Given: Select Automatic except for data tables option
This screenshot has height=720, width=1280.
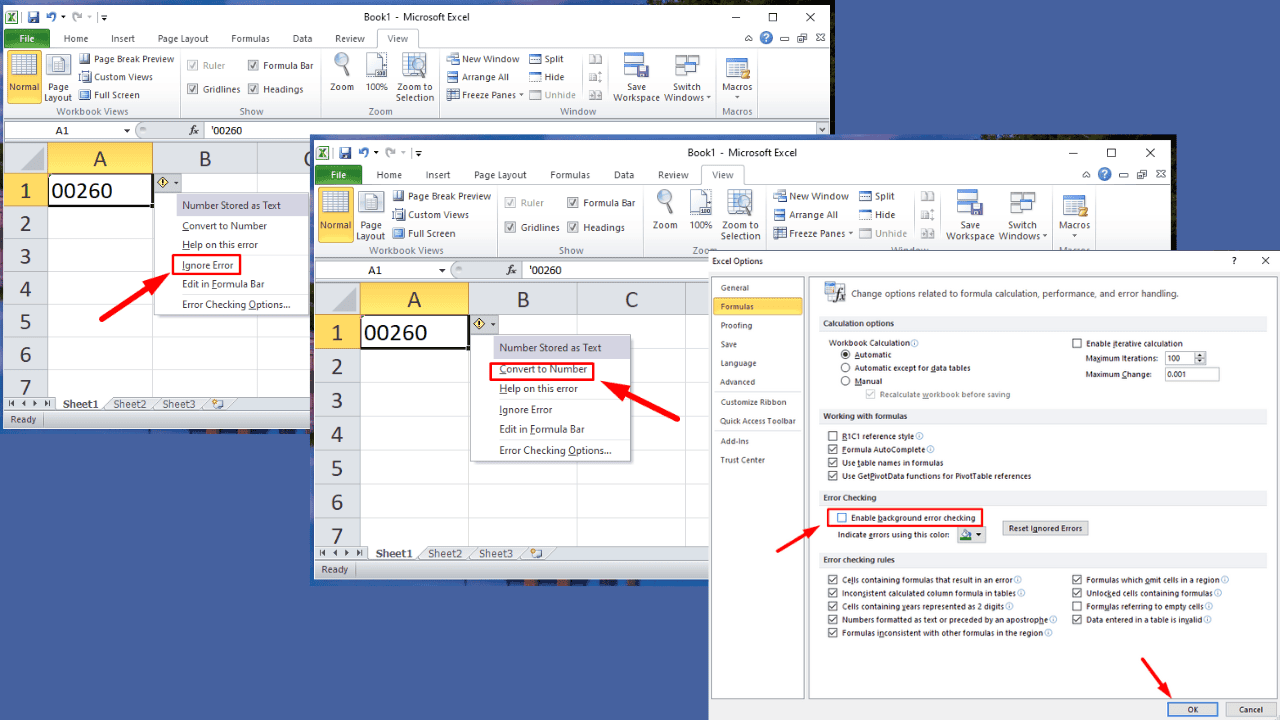Looking at the screenshot, I should [846, 368].
